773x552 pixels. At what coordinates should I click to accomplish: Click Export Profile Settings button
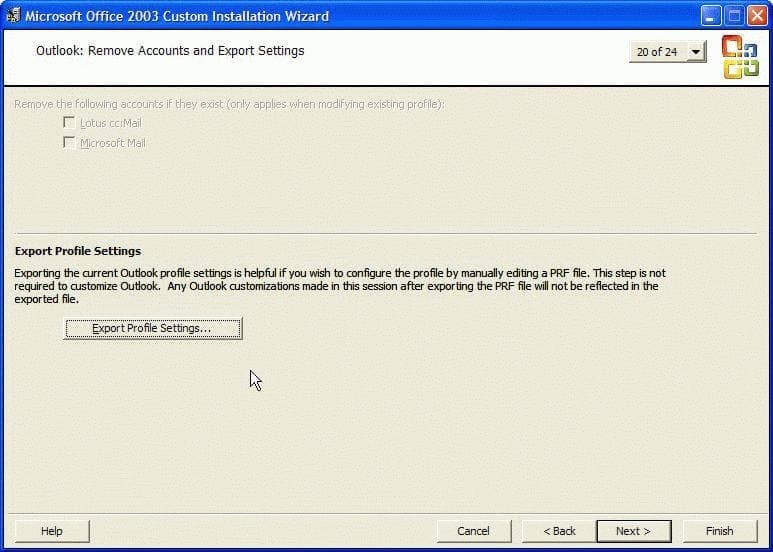pos(153,328)
